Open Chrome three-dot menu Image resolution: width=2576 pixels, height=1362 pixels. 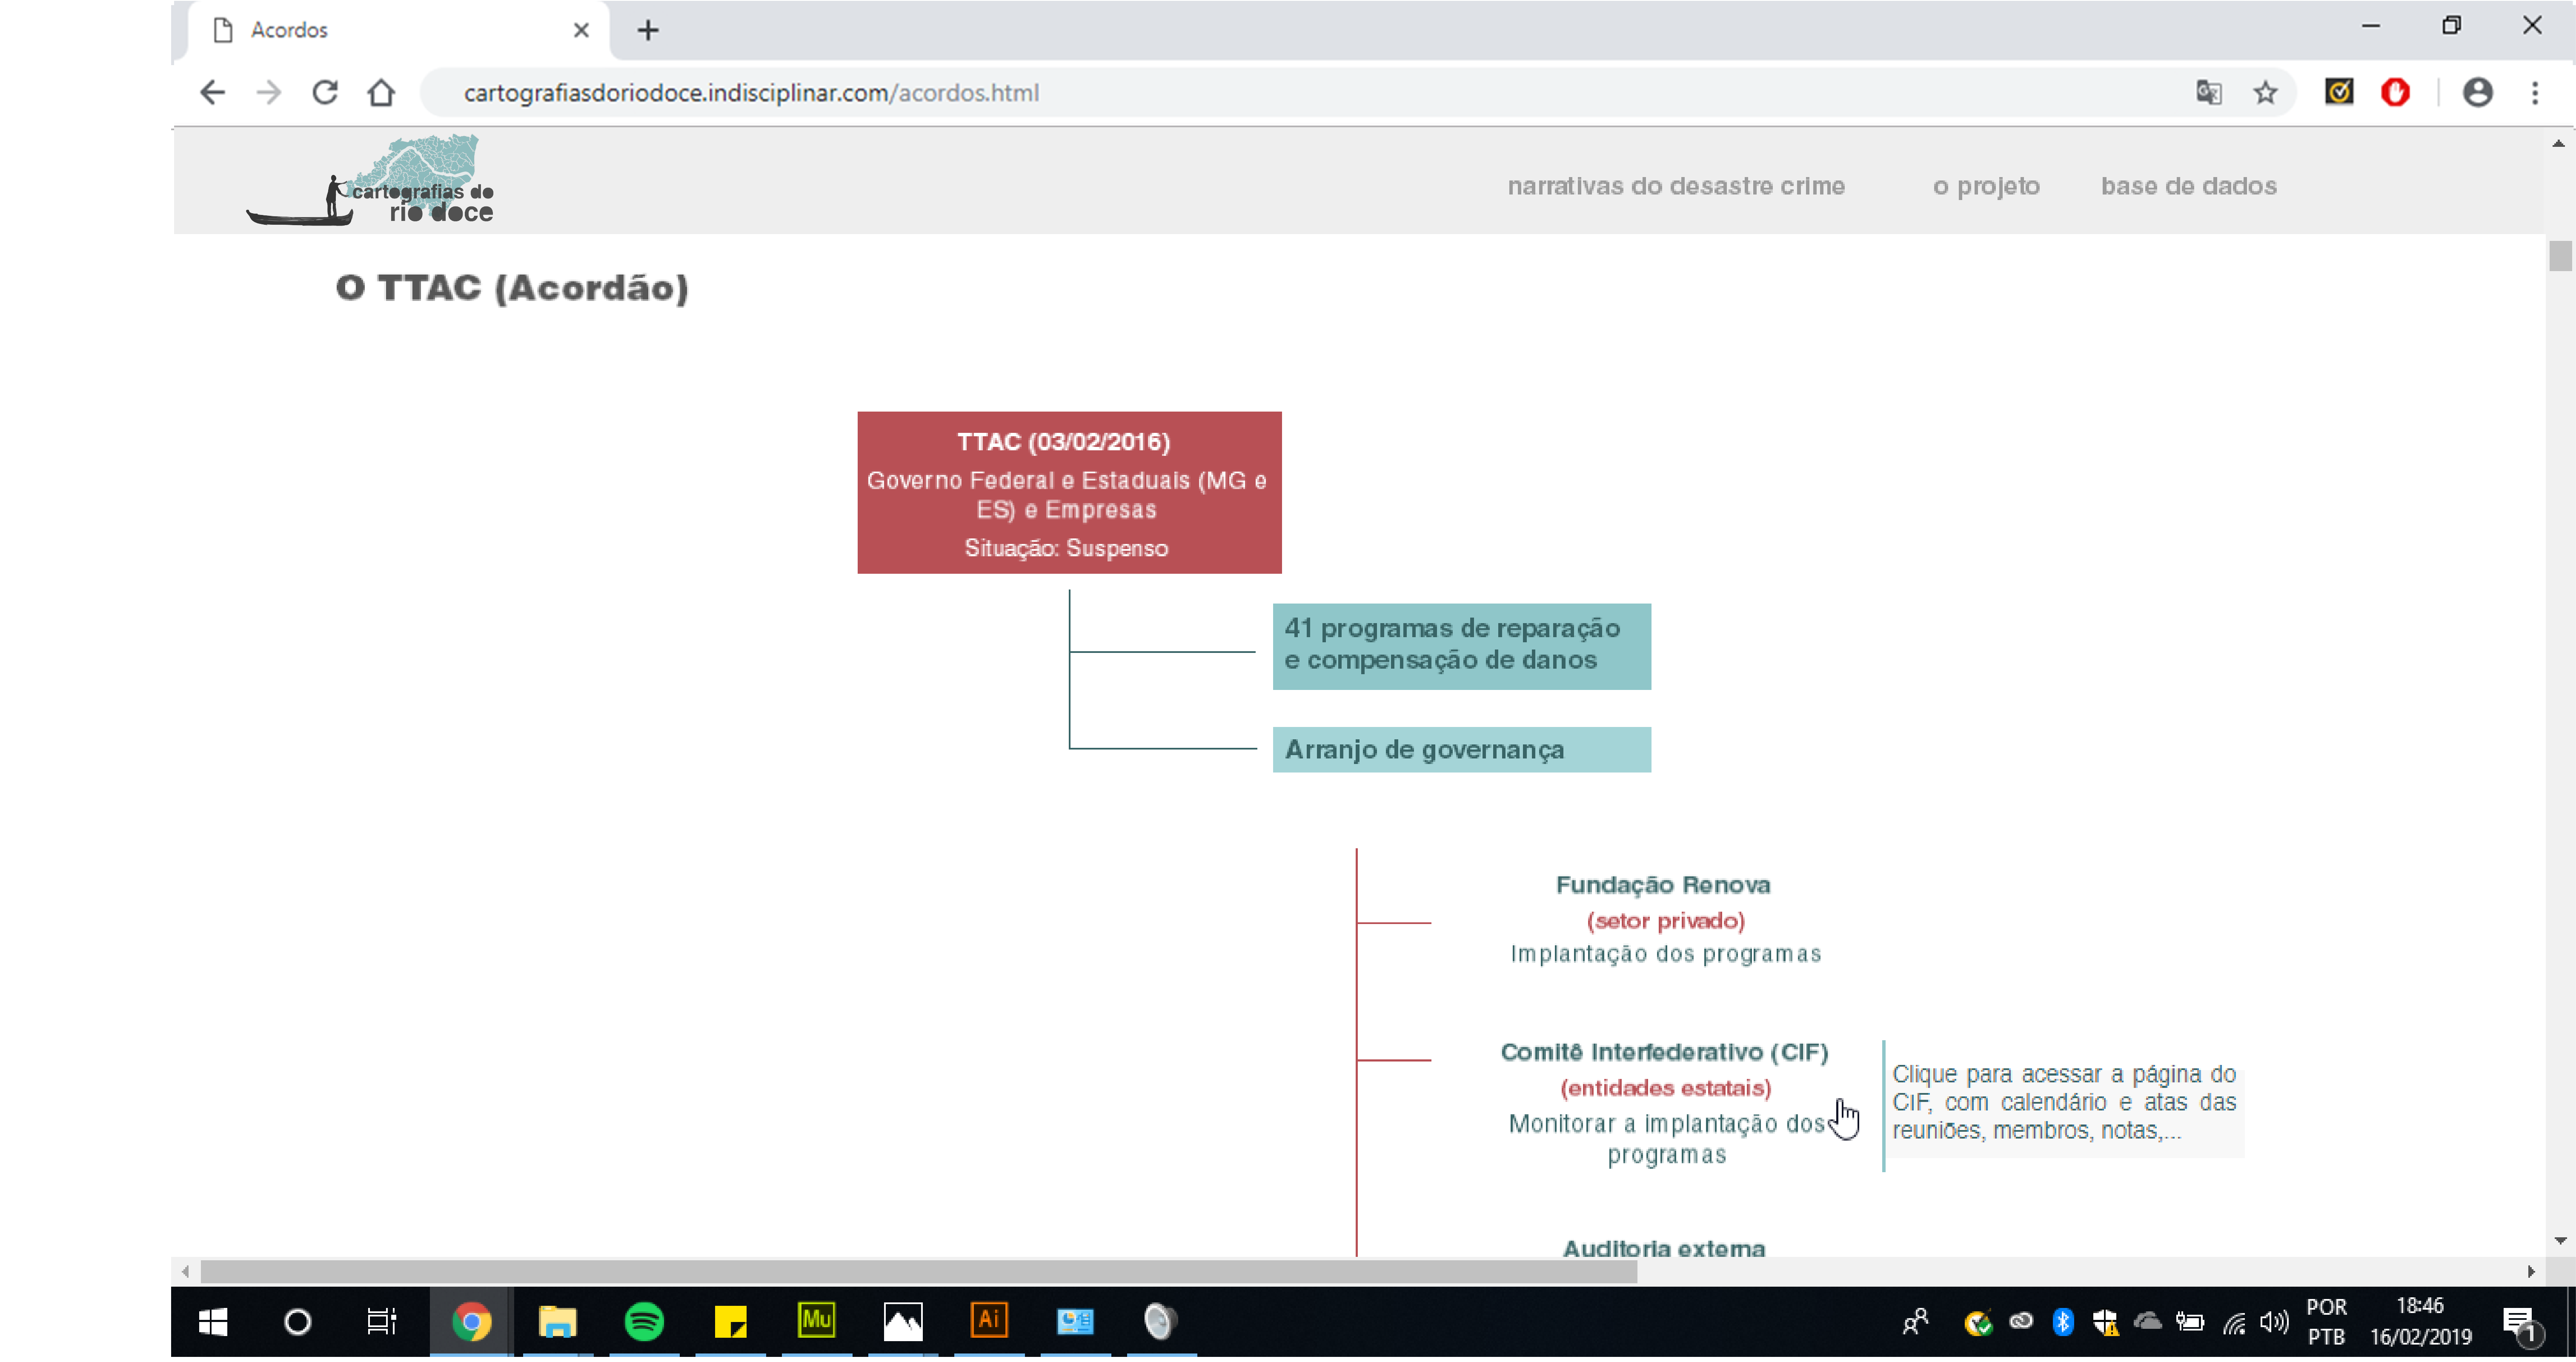(2534, 93)
